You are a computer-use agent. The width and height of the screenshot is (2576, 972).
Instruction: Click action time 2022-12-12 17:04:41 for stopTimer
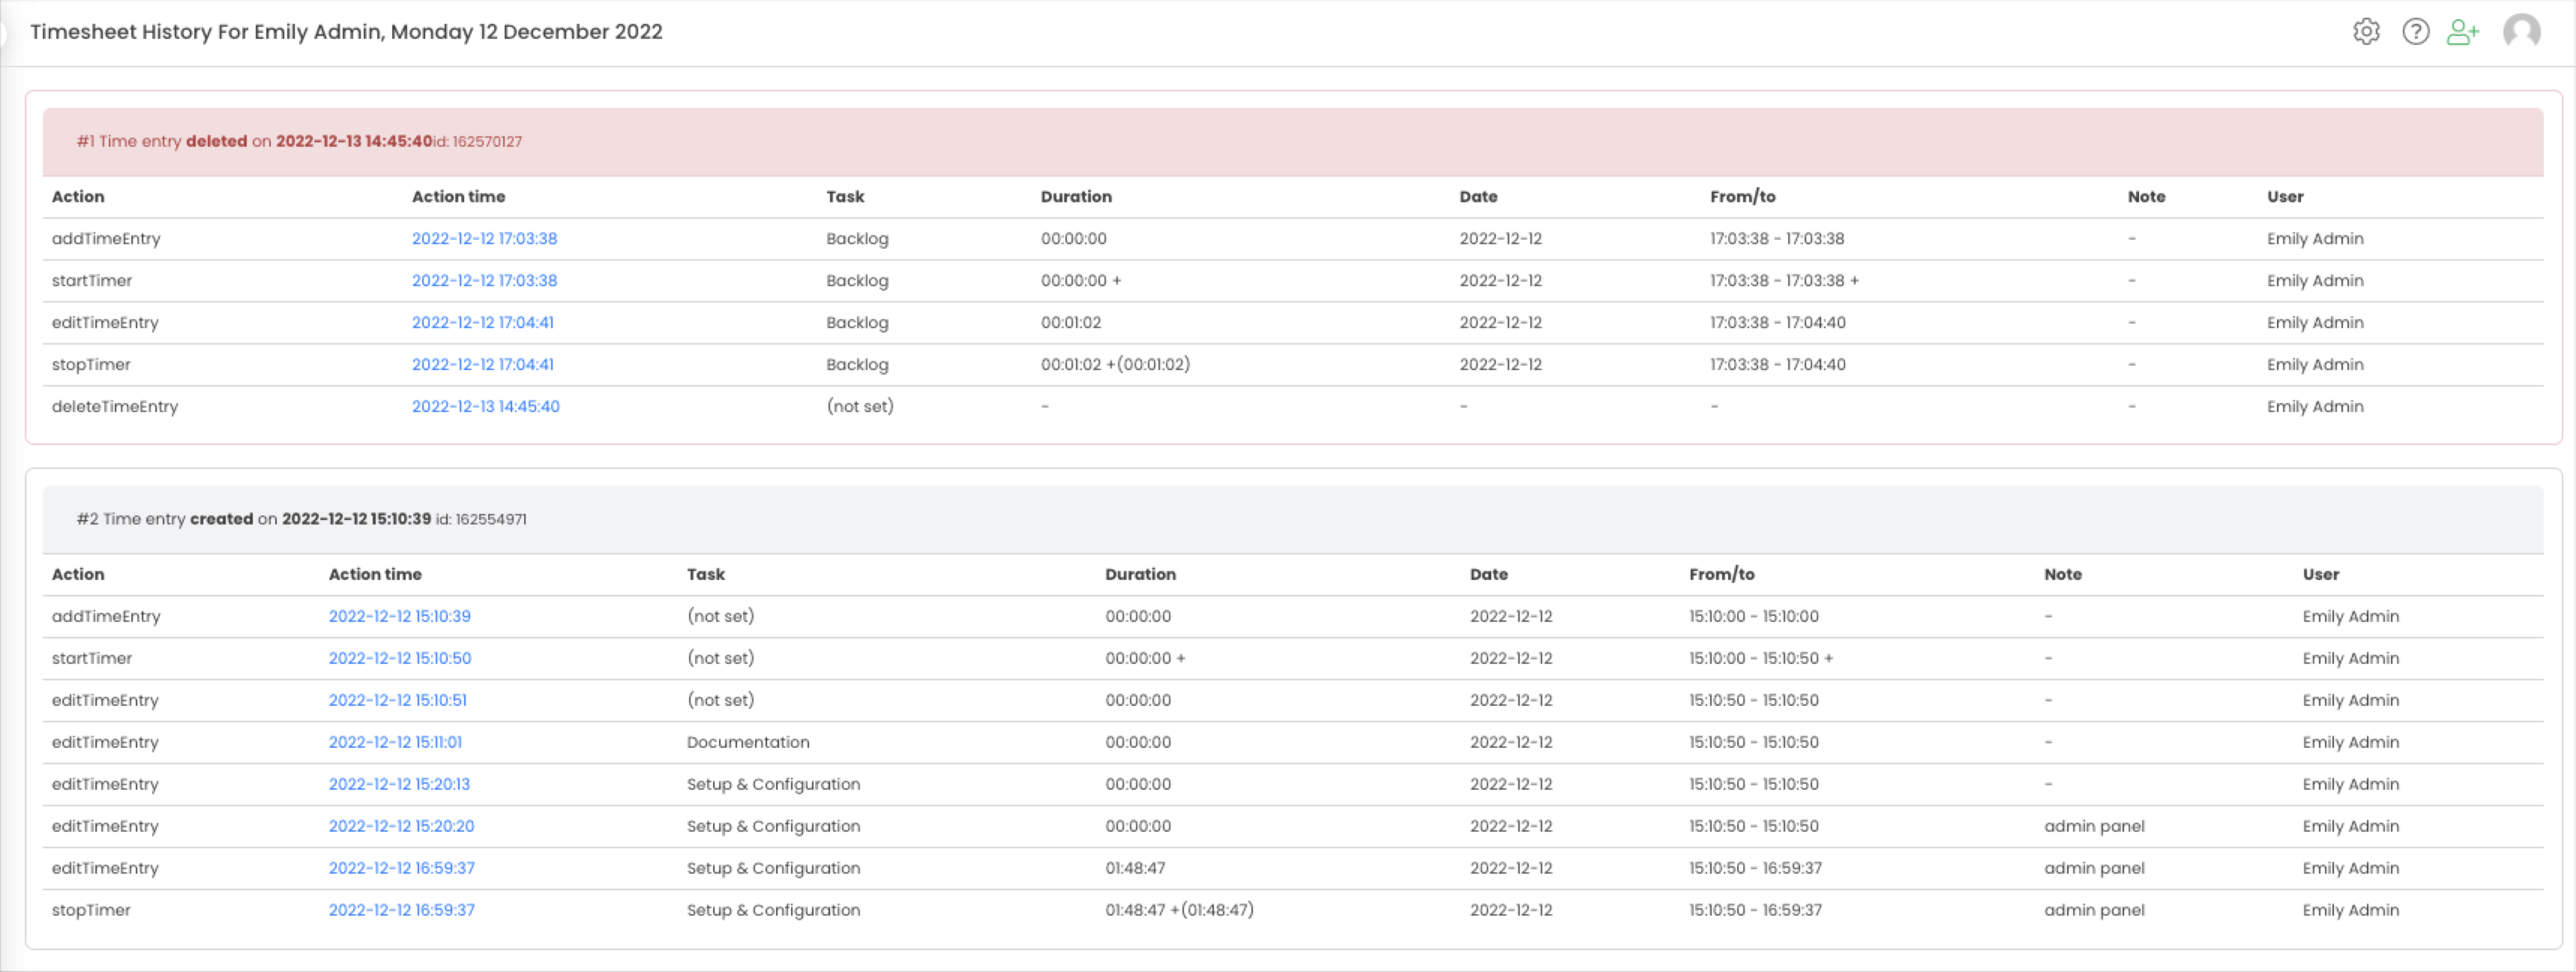tap(482, 365)
